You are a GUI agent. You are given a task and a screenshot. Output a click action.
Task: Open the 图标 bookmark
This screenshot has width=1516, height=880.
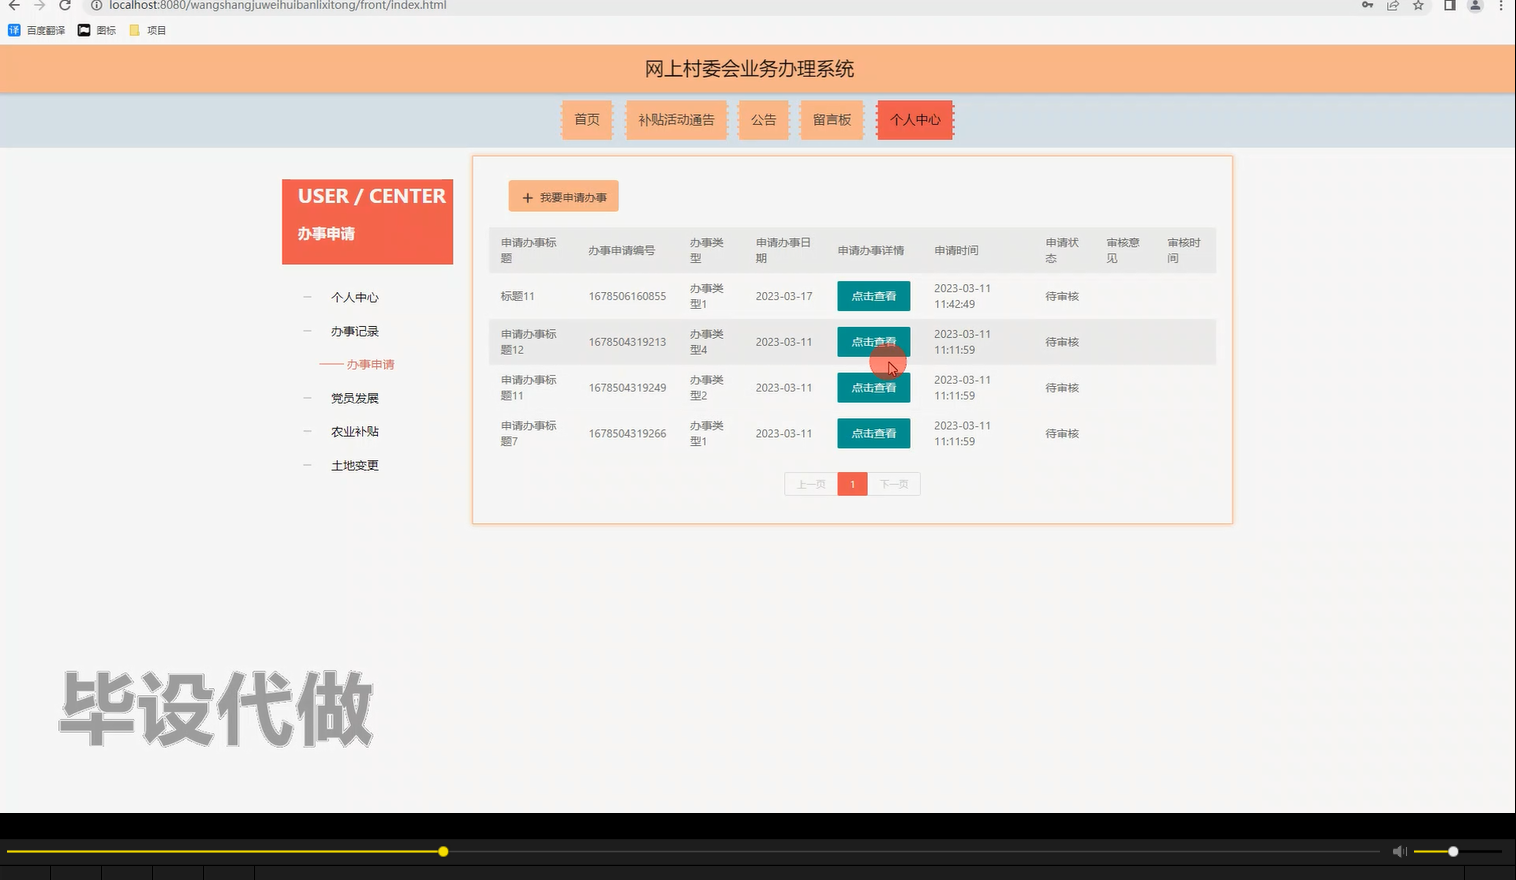point(97,30)
